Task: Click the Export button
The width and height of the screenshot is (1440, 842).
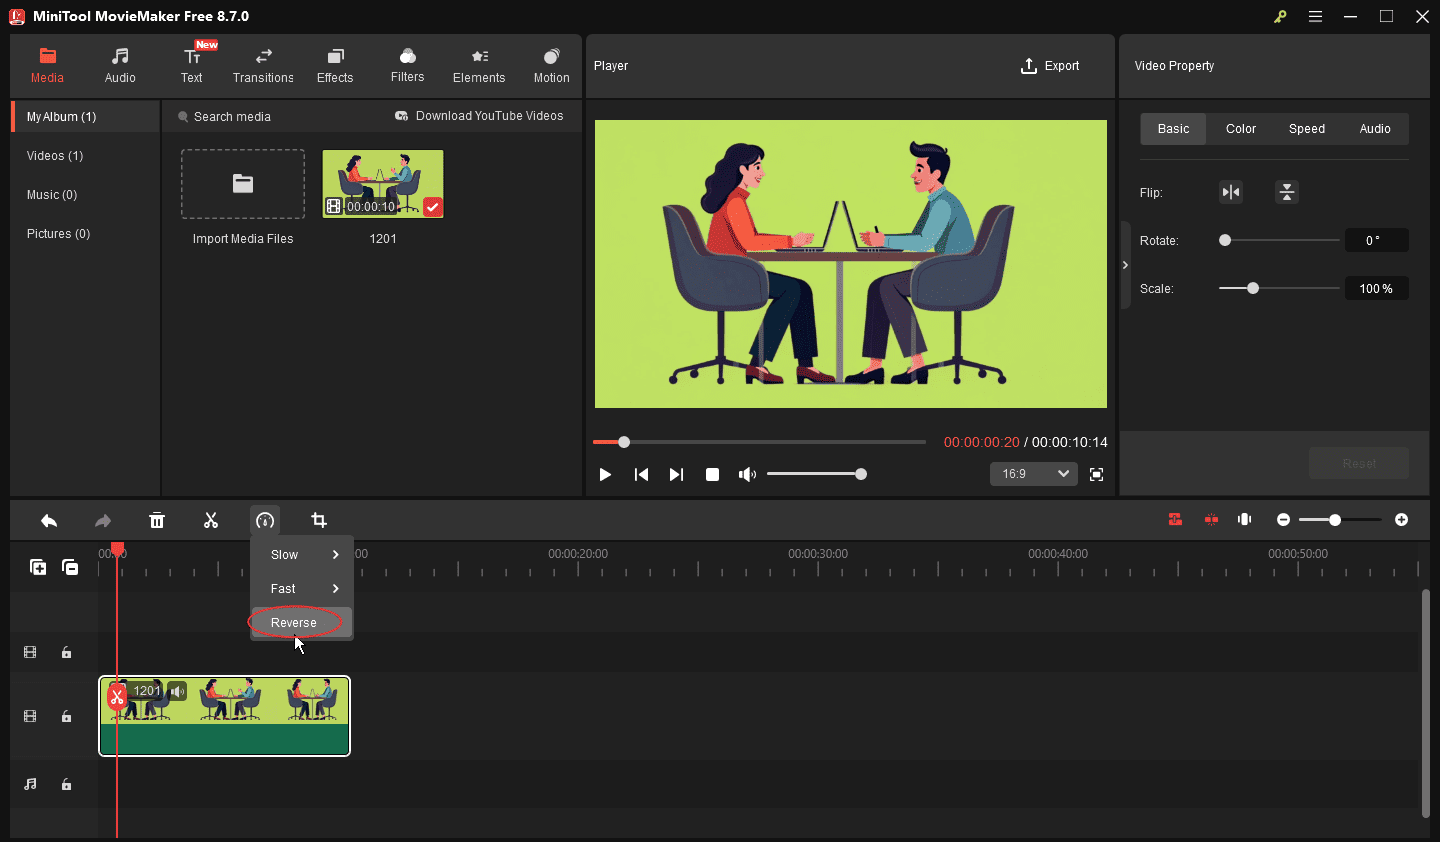Action: pyautogui.click(x=1050, y=66)
